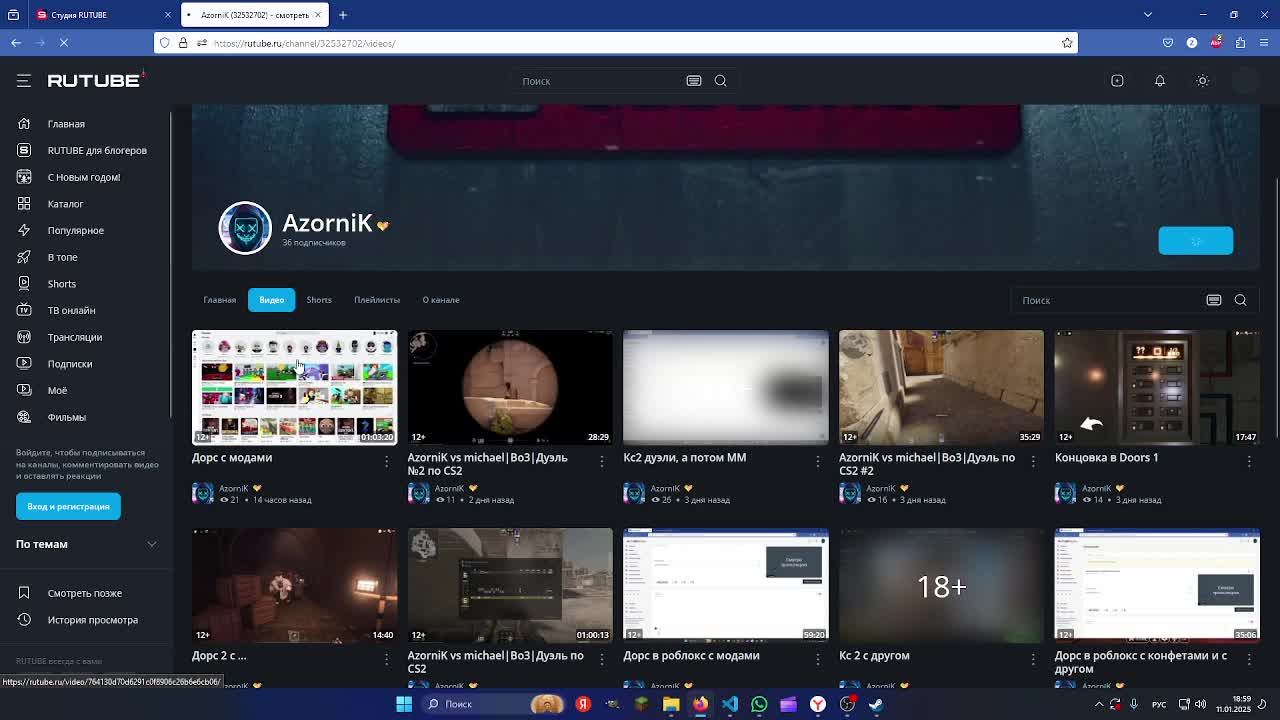Go to the RUTUBE logo home page
The image size is (1280, 720).
[x=95, y=80]
